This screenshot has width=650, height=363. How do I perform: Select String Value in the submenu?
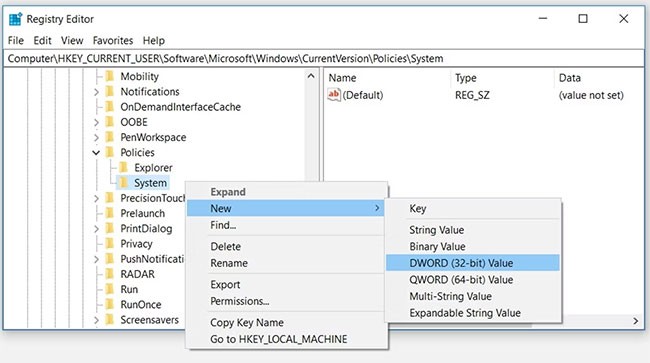click(x=473, y=230)
